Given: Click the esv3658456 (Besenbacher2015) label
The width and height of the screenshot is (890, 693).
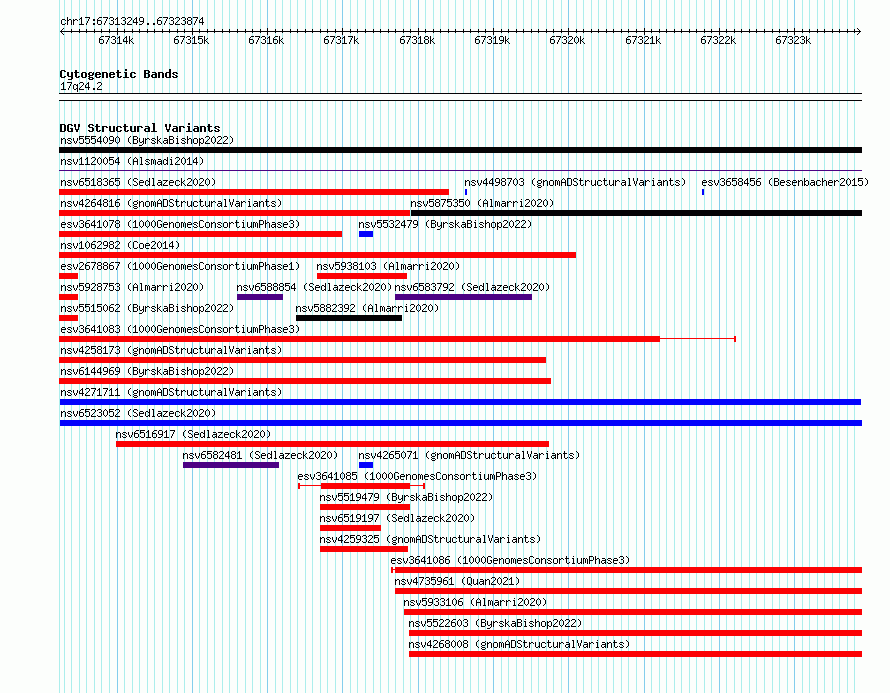Looking at the screenshot, I should click(x=785, y=182).
